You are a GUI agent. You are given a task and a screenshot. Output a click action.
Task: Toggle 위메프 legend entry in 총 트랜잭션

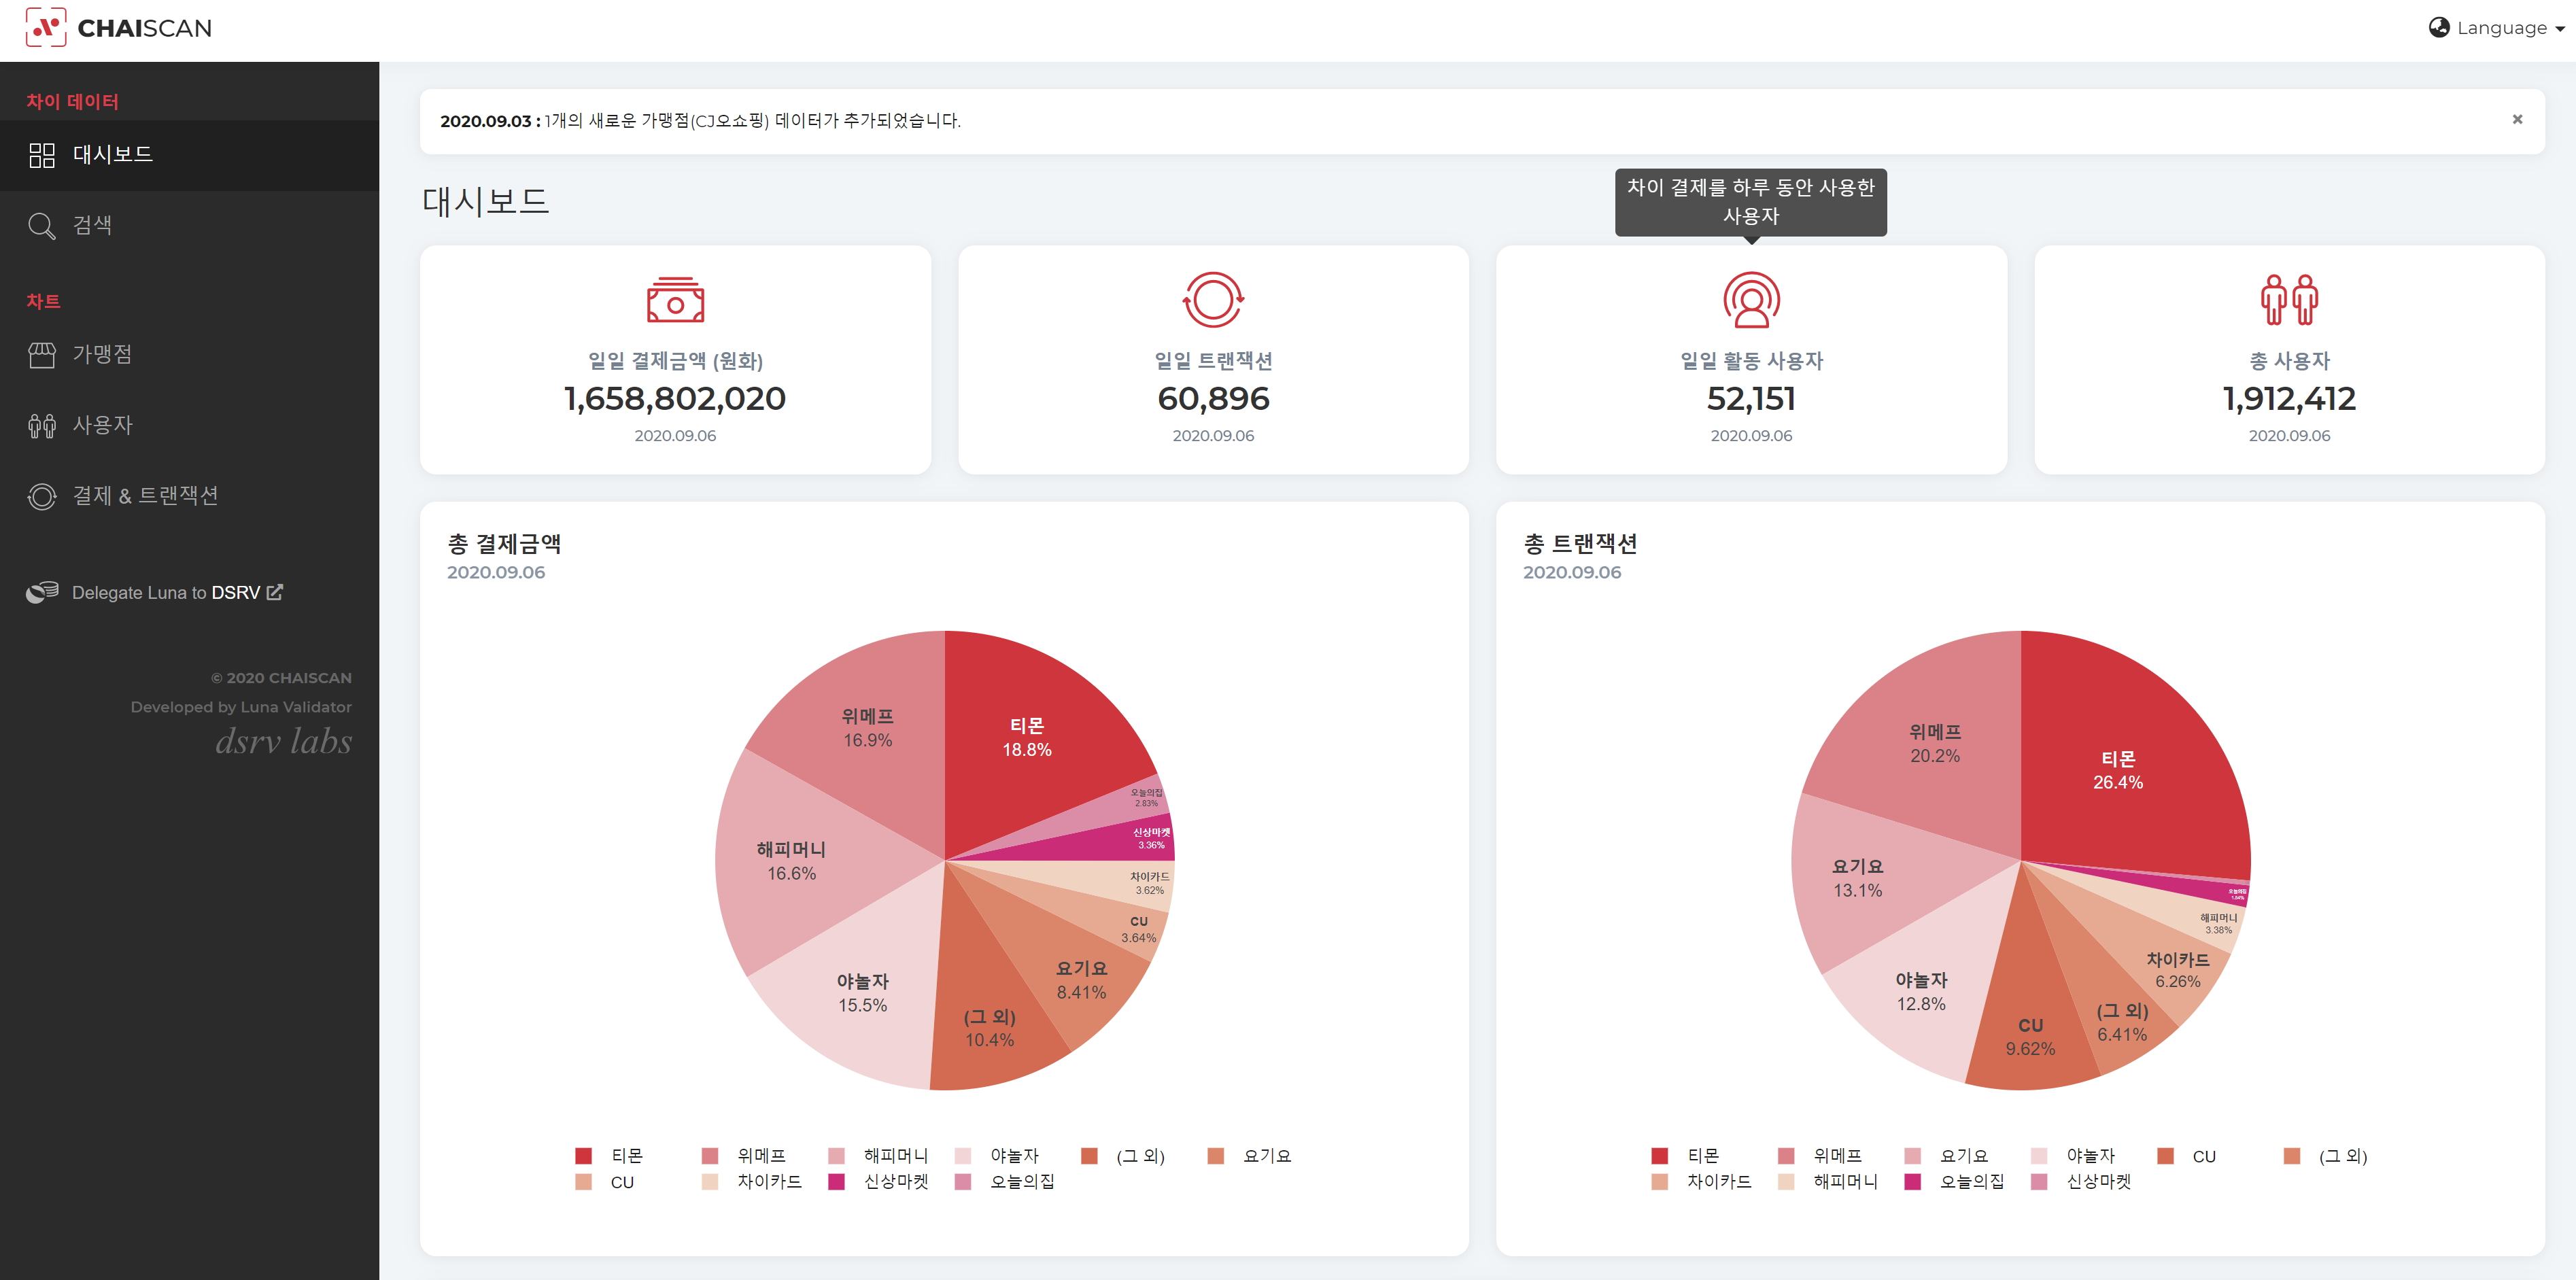[1820, 1156]
